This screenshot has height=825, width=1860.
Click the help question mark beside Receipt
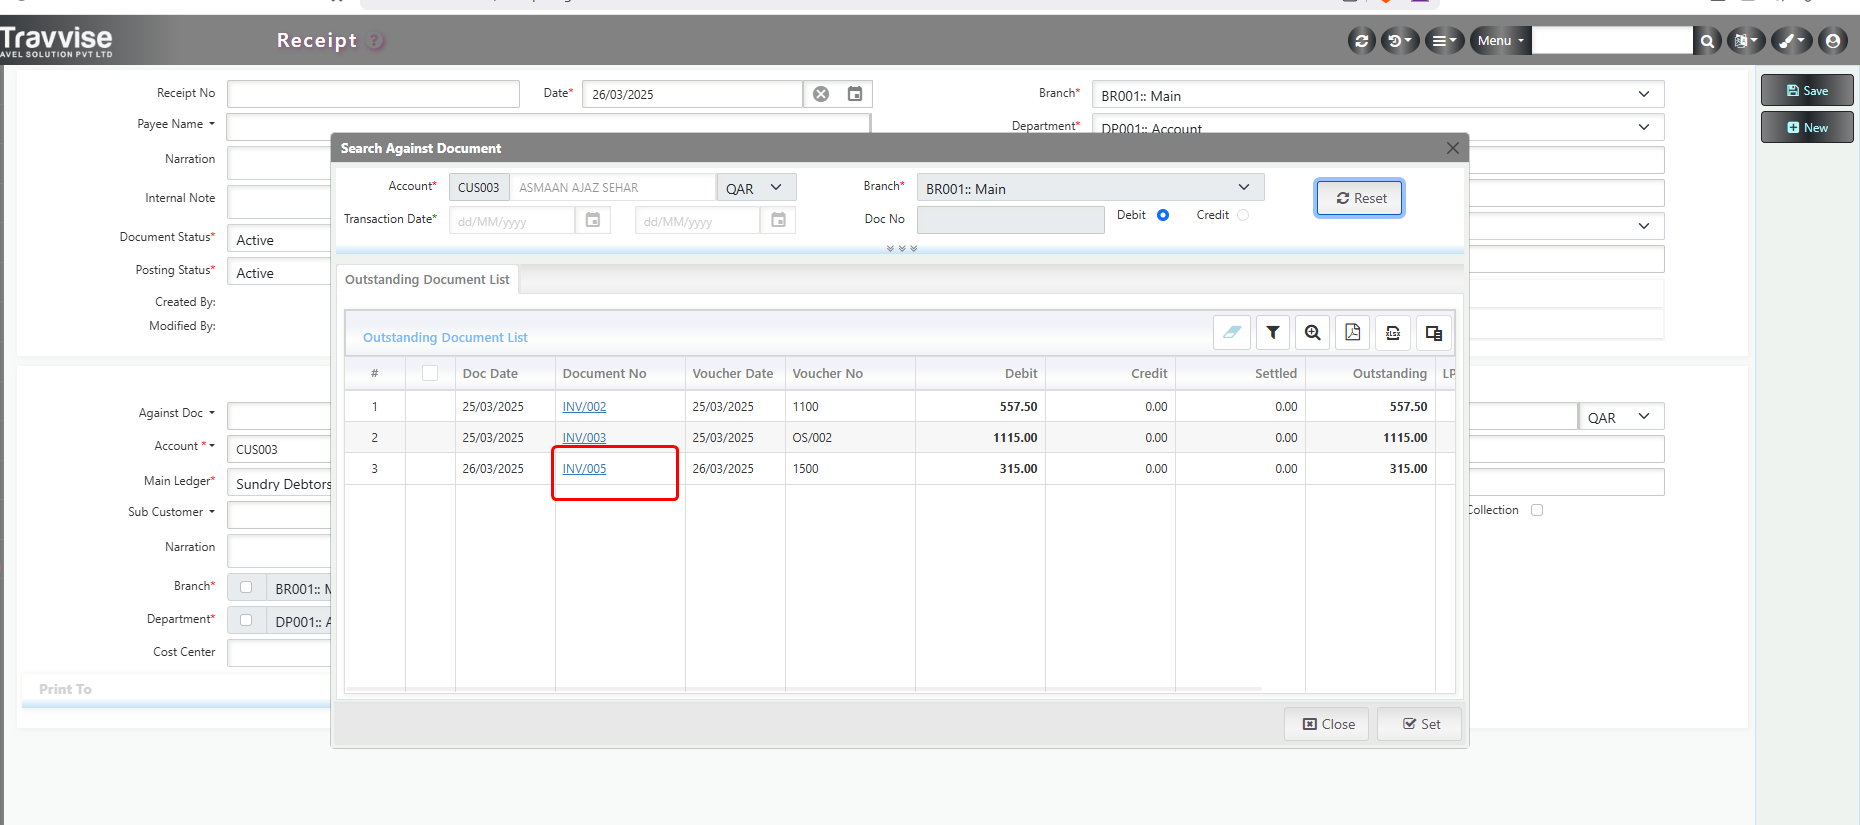pyautogui.click(x=375, y=41)
